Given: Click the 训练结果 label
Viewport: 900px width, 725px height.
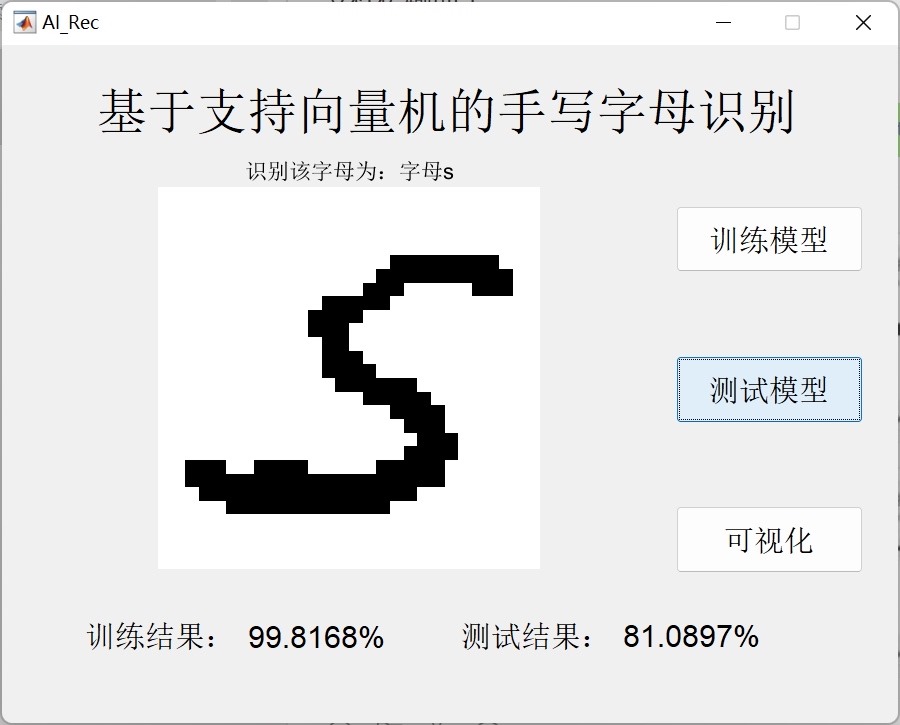Looking at the screenshot, I should pyautogui.click(x=153, y=637).
